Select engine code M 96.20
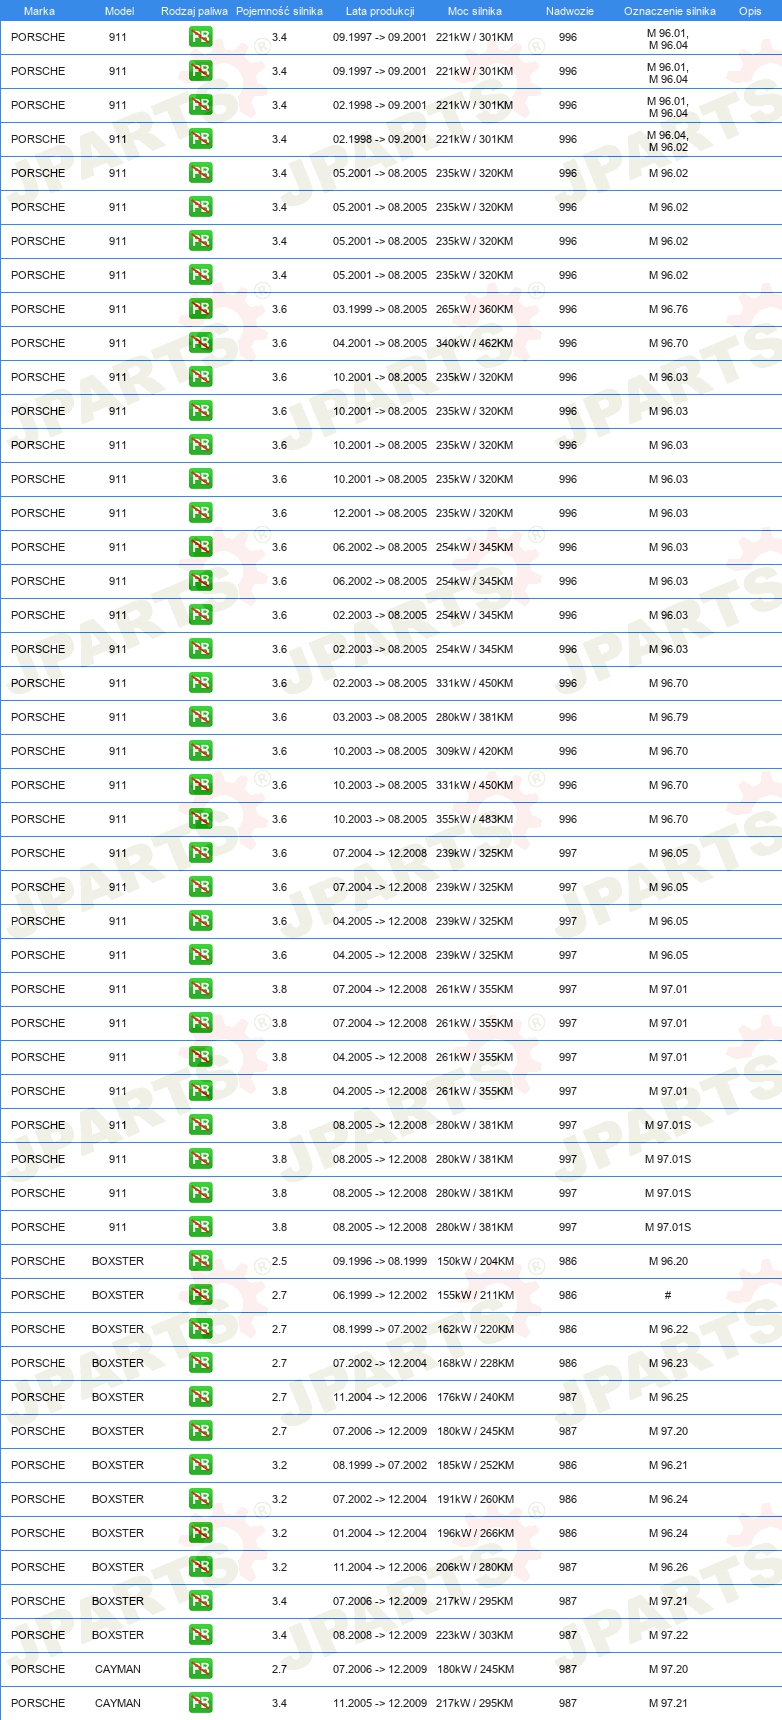The image size is (782, 1720). [x=668, y=1261]
